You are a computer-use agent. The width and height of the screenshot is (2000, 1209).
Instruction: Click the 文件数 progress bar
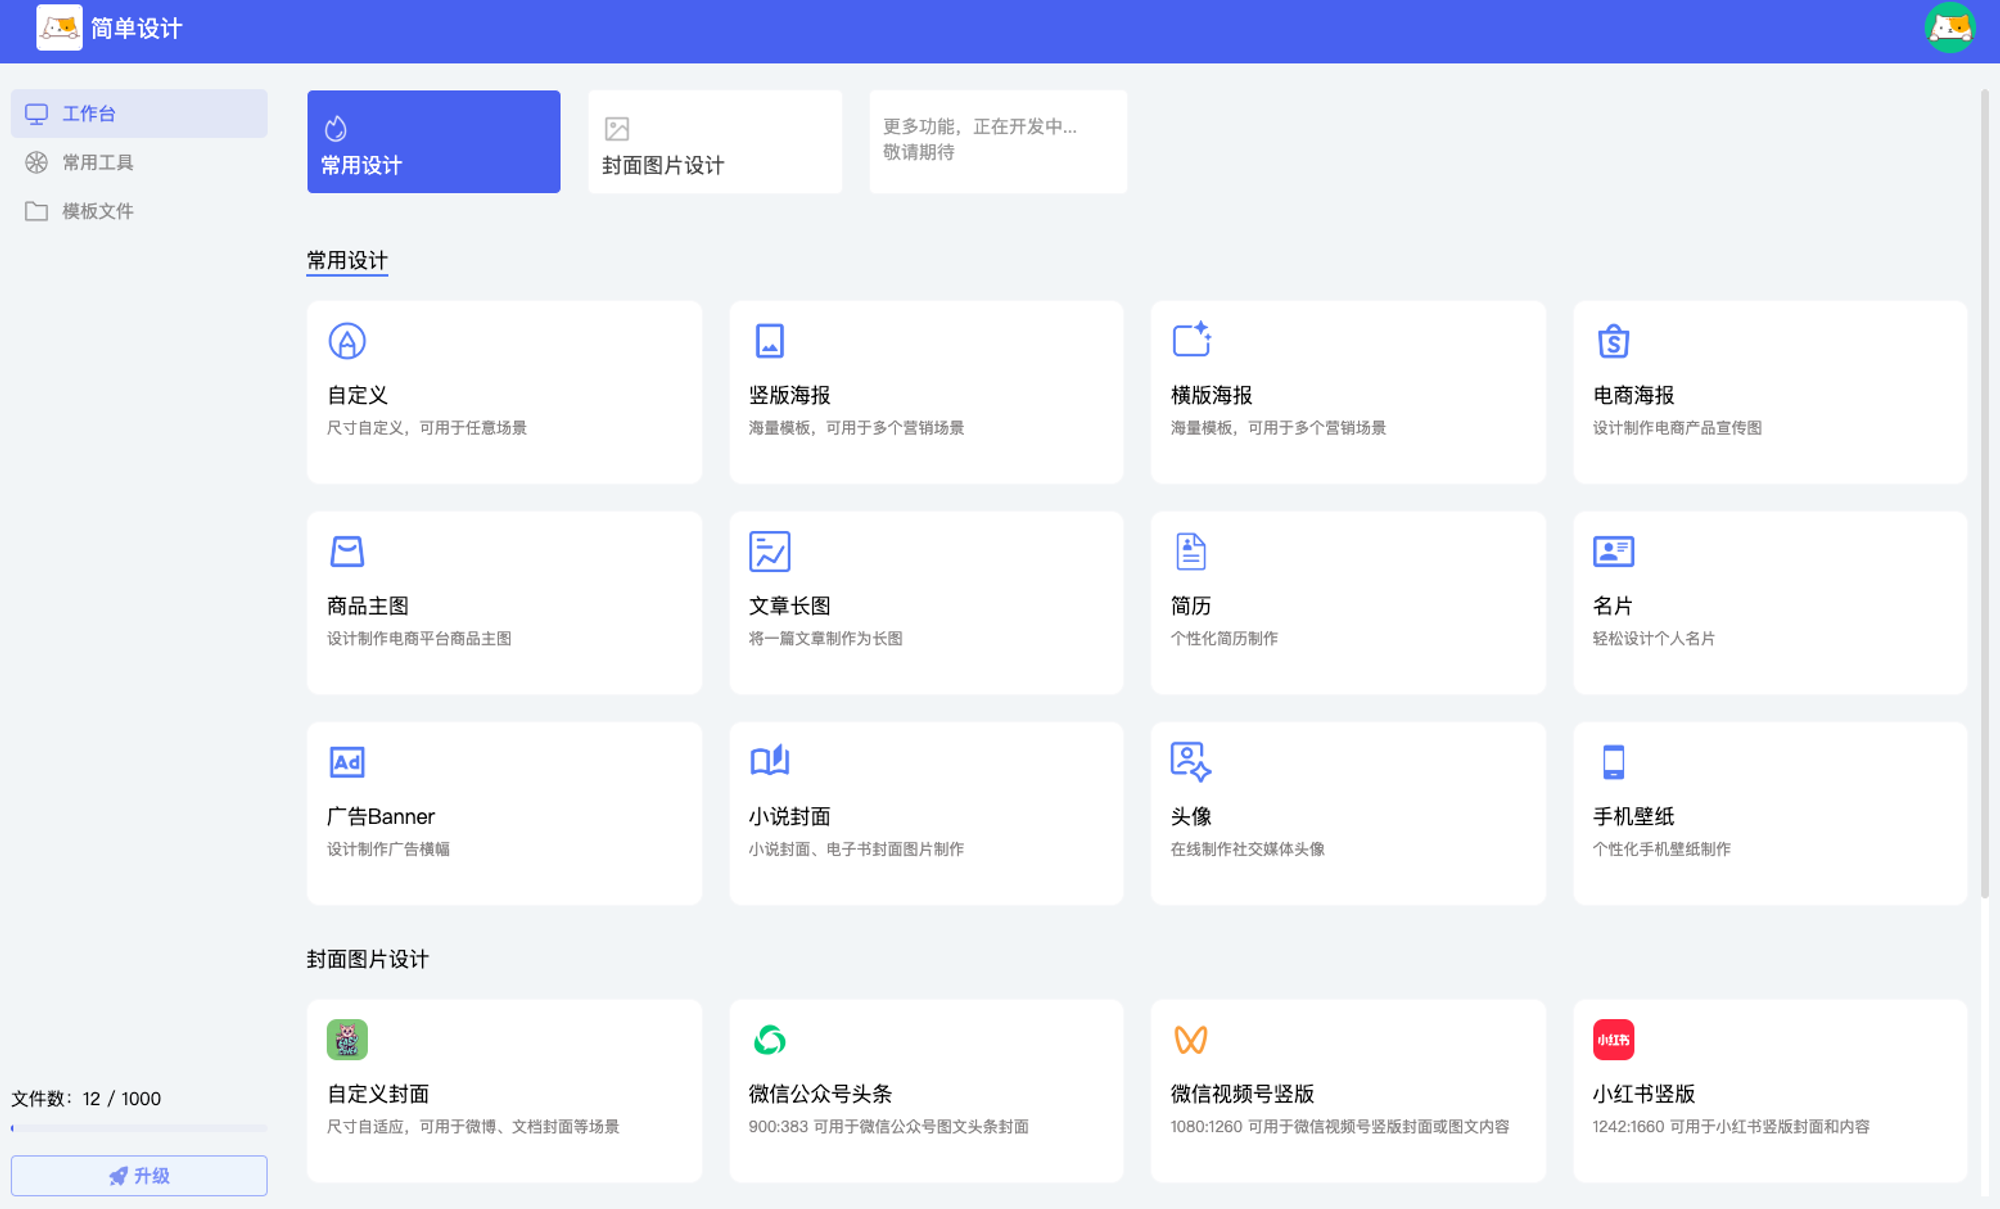139,1128
